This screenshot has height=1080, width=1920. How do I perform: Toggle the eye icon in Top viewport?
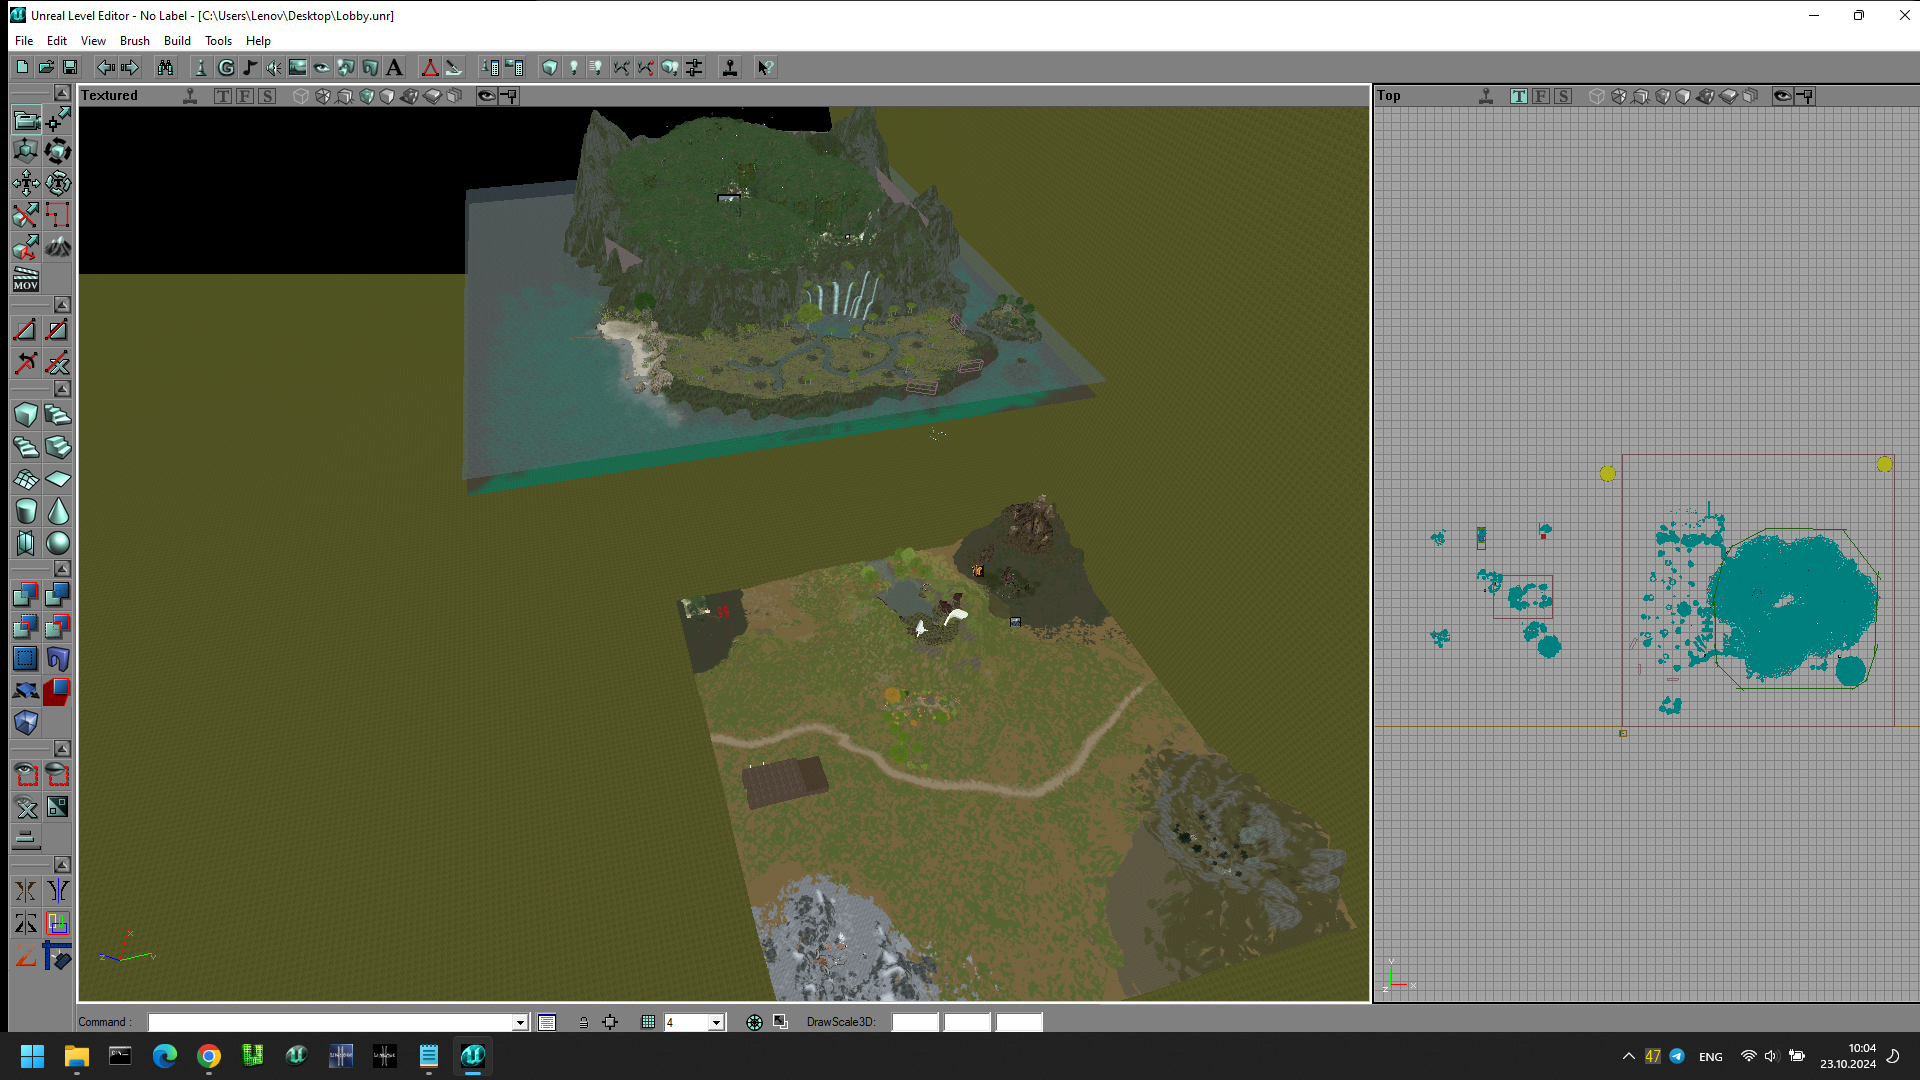point(1782,96)
